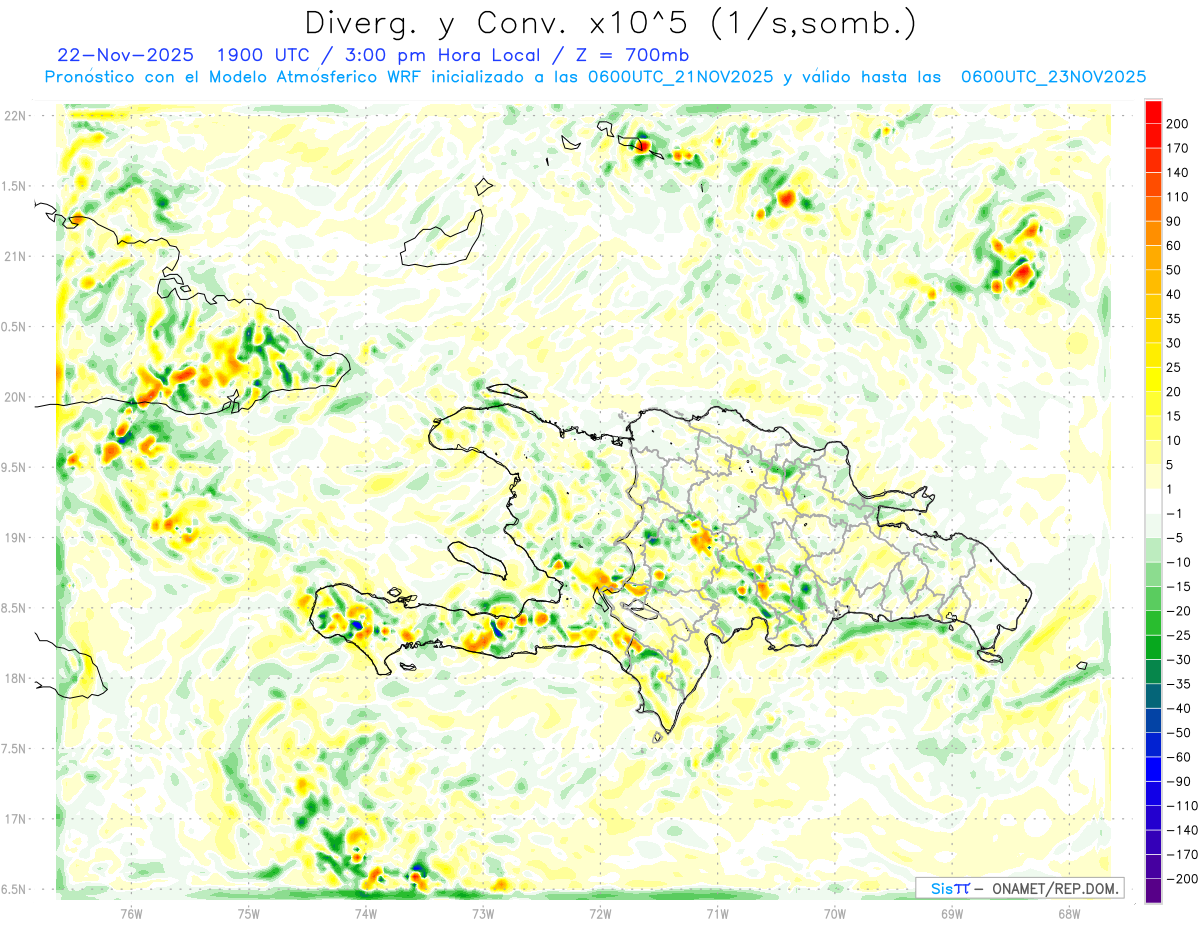
Task: Select the valid-until time "0600UTC_23NOV2025"
Action: pos(1053,77)
